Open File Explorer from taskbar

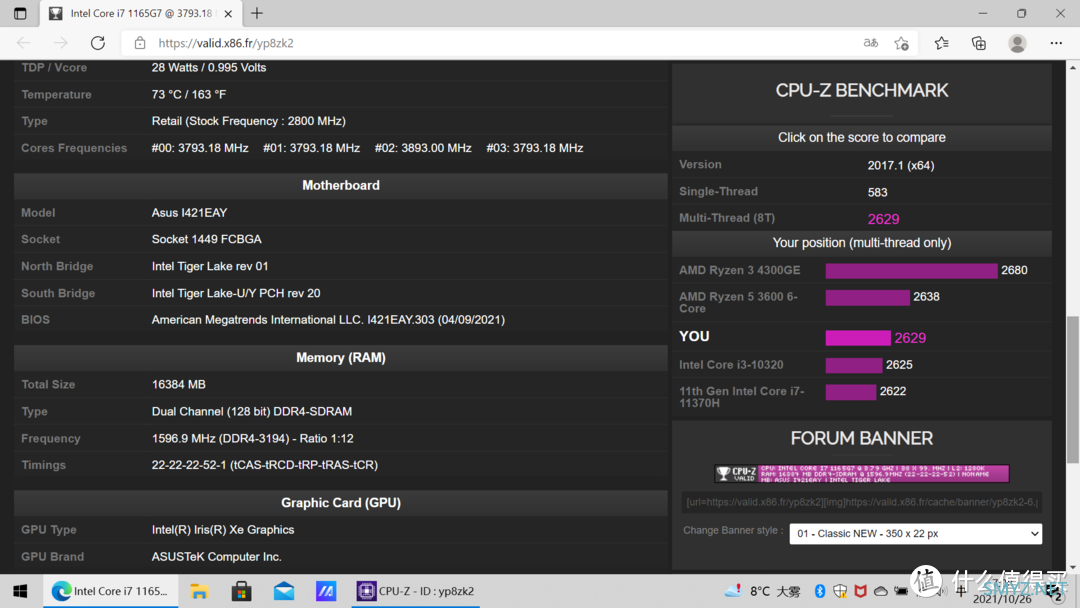click(199, 591)
